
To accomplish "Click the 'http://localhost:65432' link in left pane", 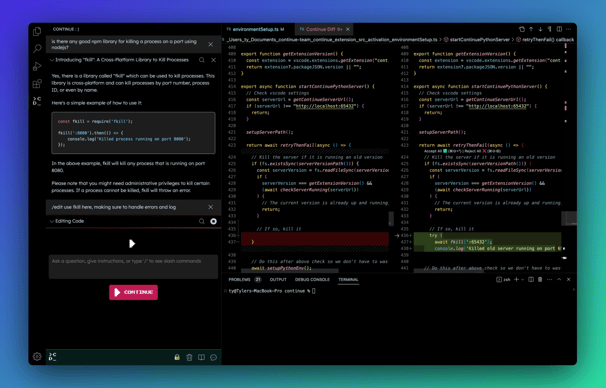I will [325, 106].
